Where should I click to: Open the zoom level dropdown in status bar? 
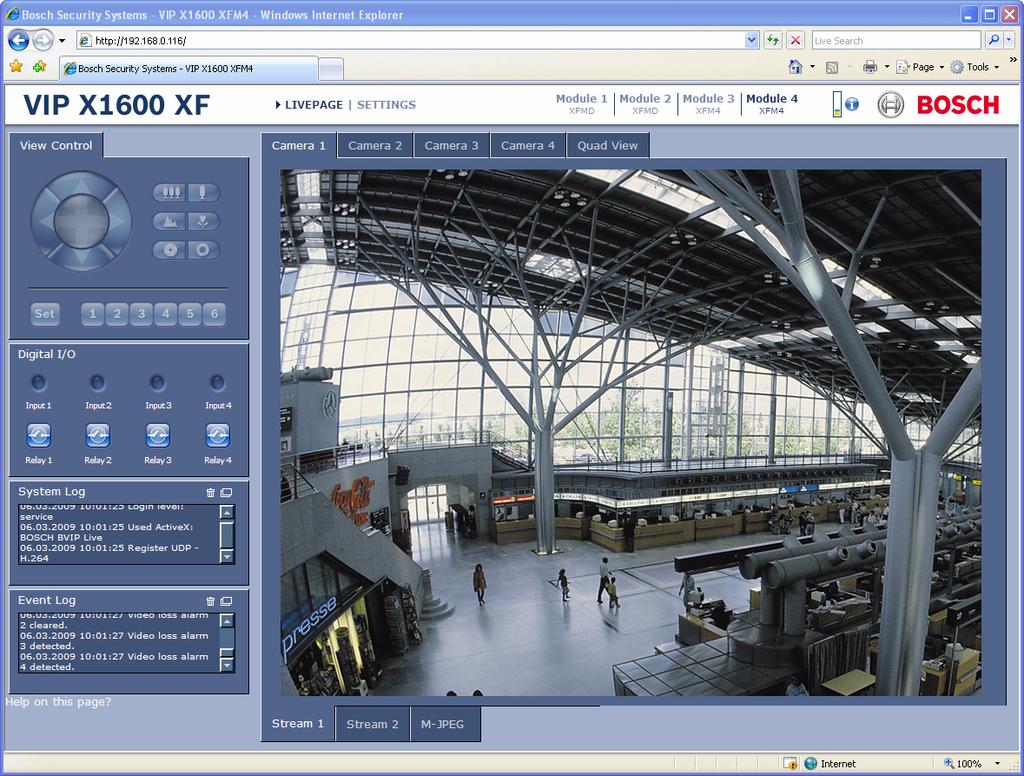[x=997, y=764]
